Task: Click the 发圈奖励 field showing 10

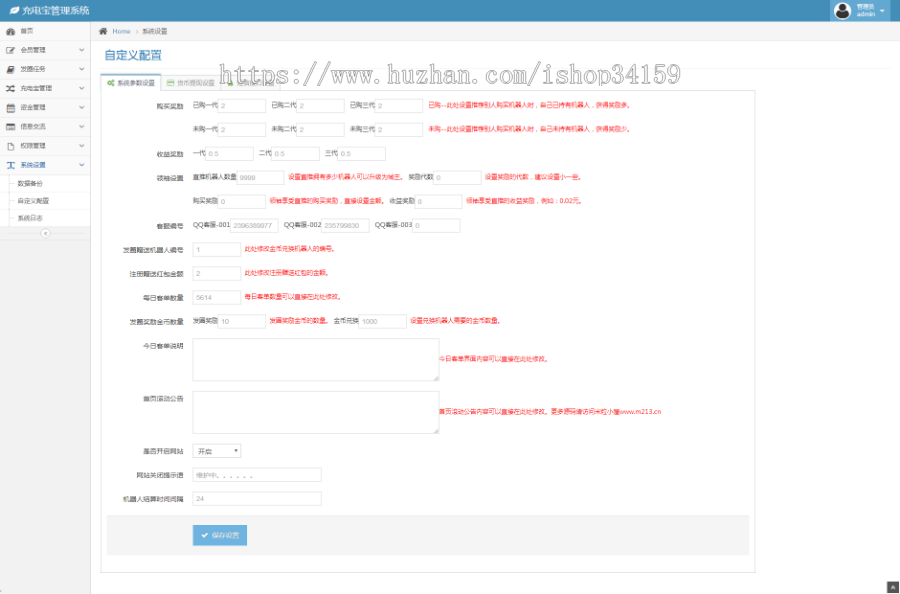Action: (x=242, y=321)
